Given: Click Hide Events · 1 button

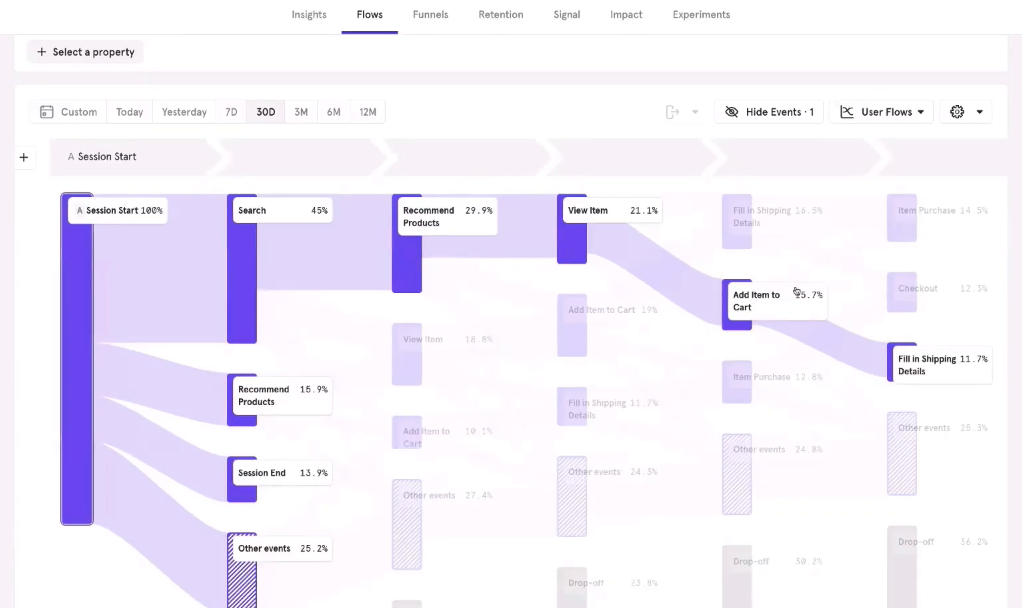Looking at the screenshot, I should 769,112.
